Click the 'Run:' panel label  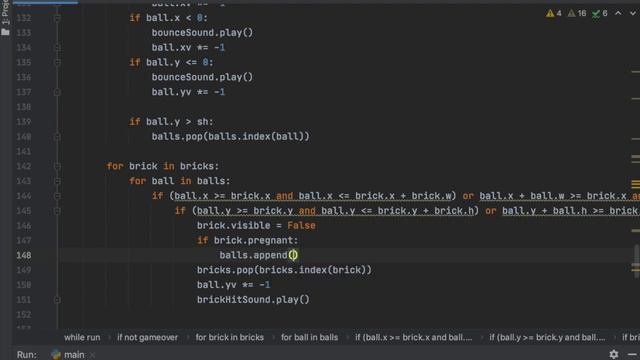coord(27,354)
